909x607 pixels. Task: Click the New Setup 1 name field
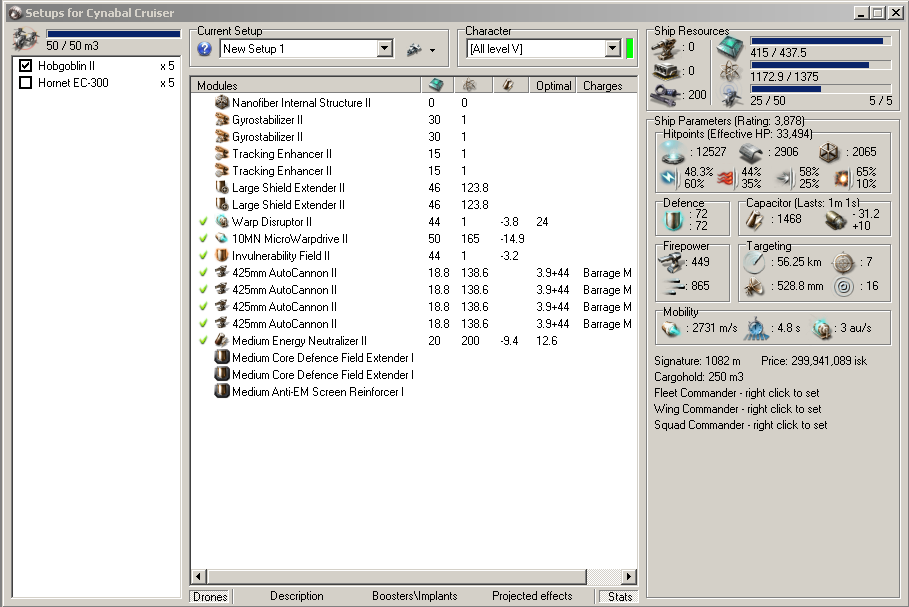pyautogui.click(x=299, y=49)
